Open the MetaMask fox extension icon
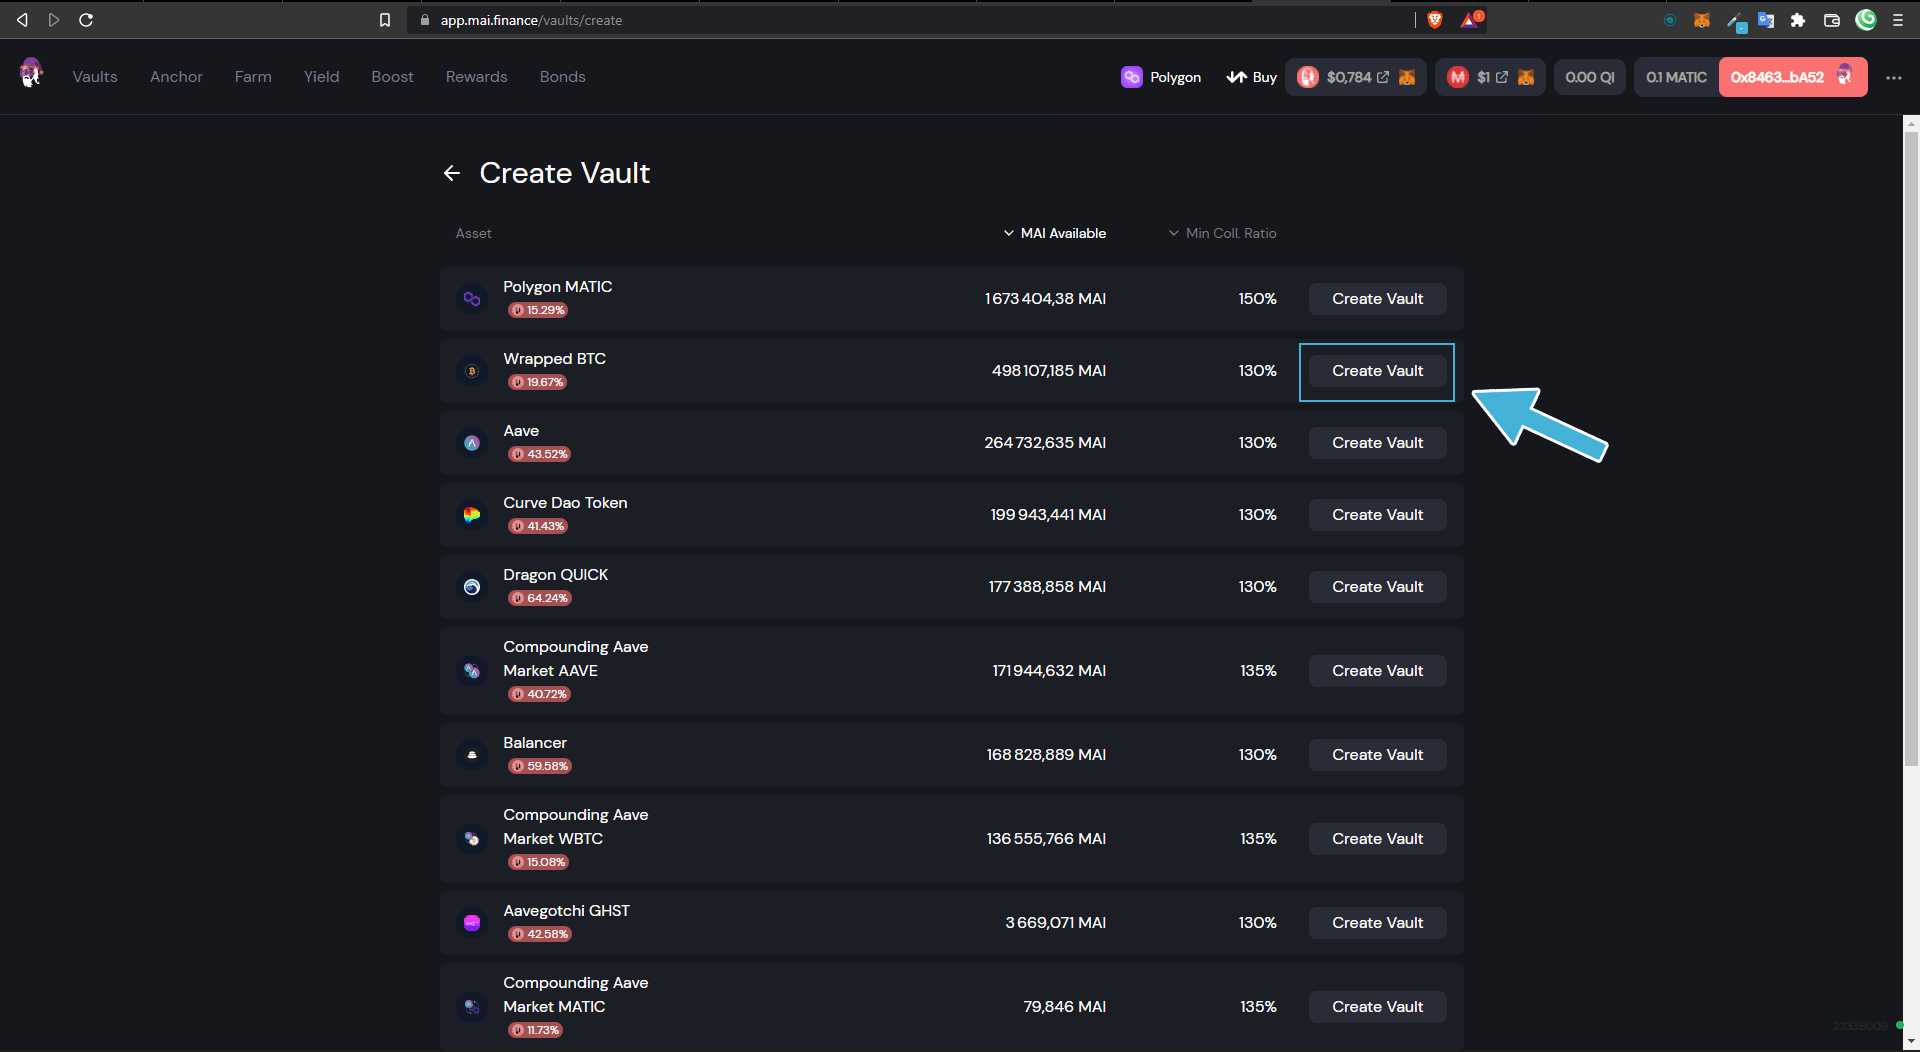Screen dimensions: 1920x1052 [1701, 20]
